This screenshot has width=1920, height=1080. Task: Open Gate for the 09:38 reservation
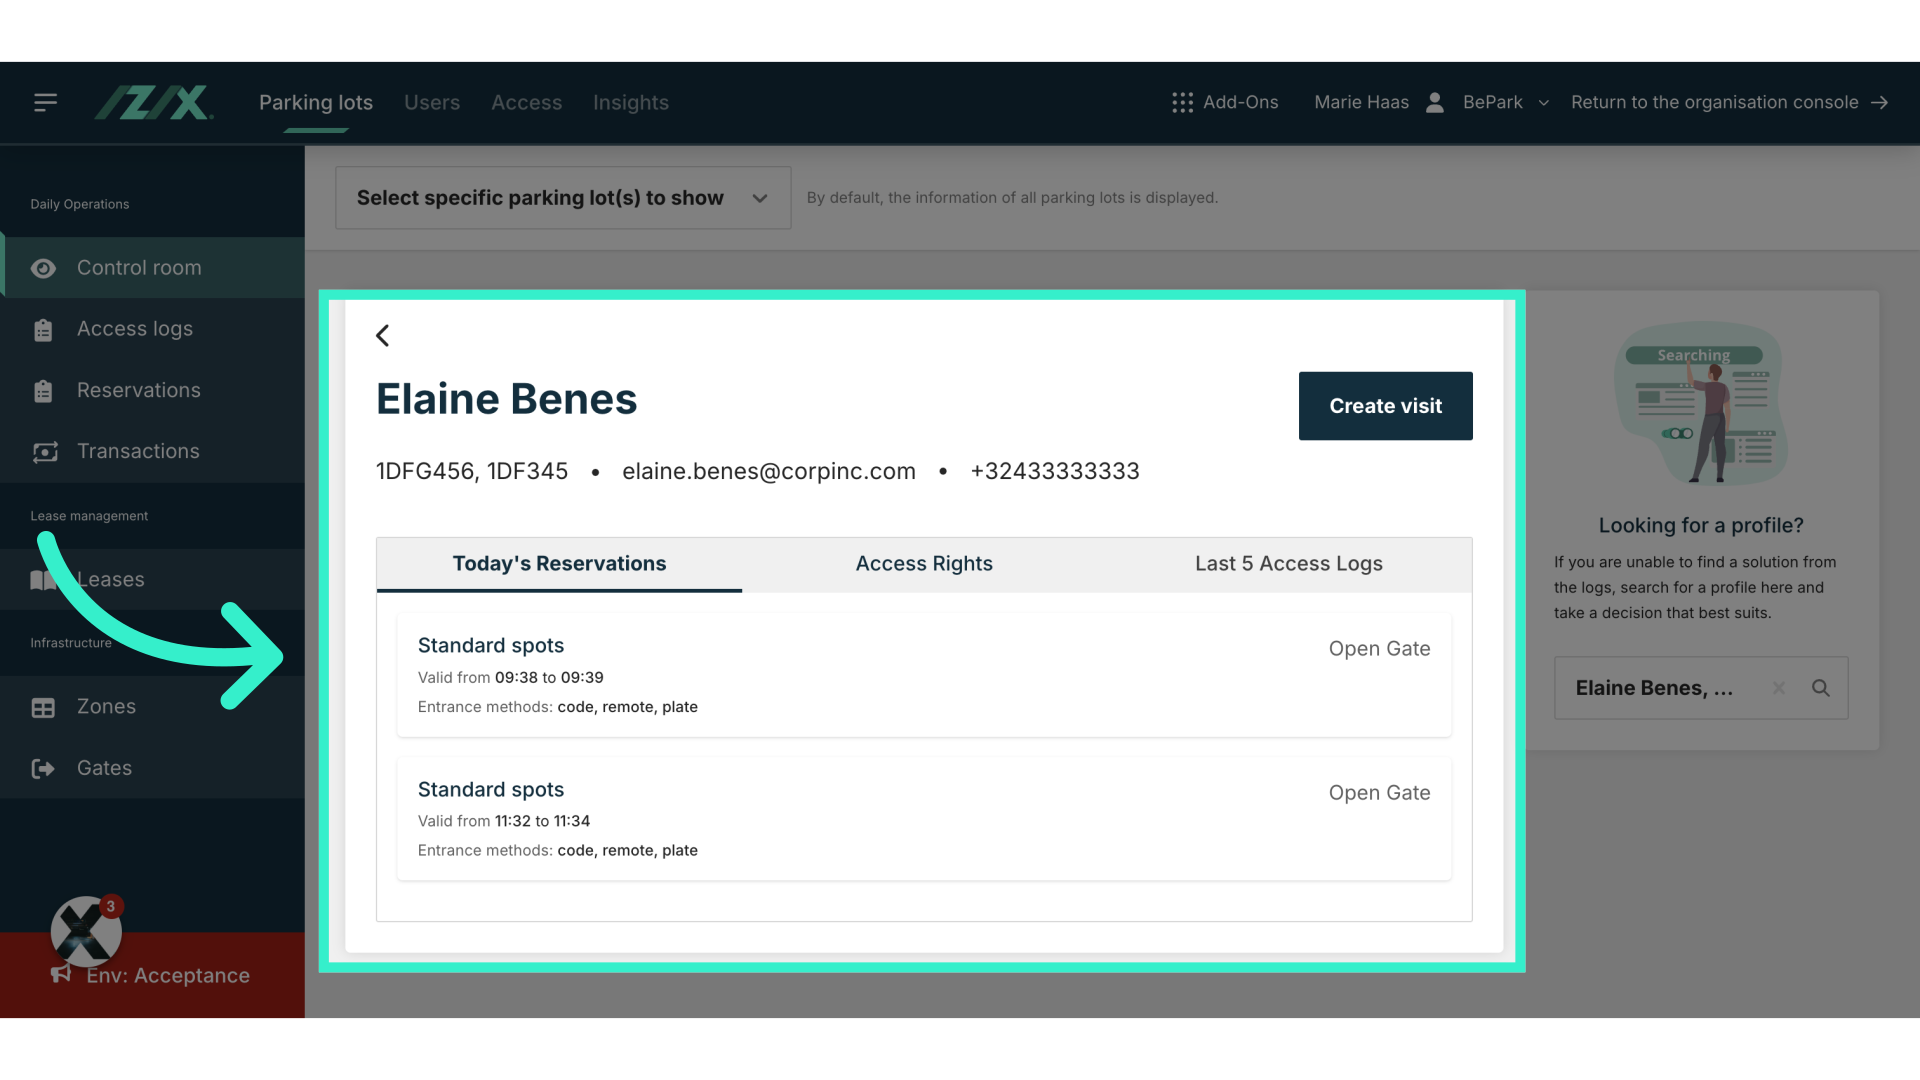1378,649
